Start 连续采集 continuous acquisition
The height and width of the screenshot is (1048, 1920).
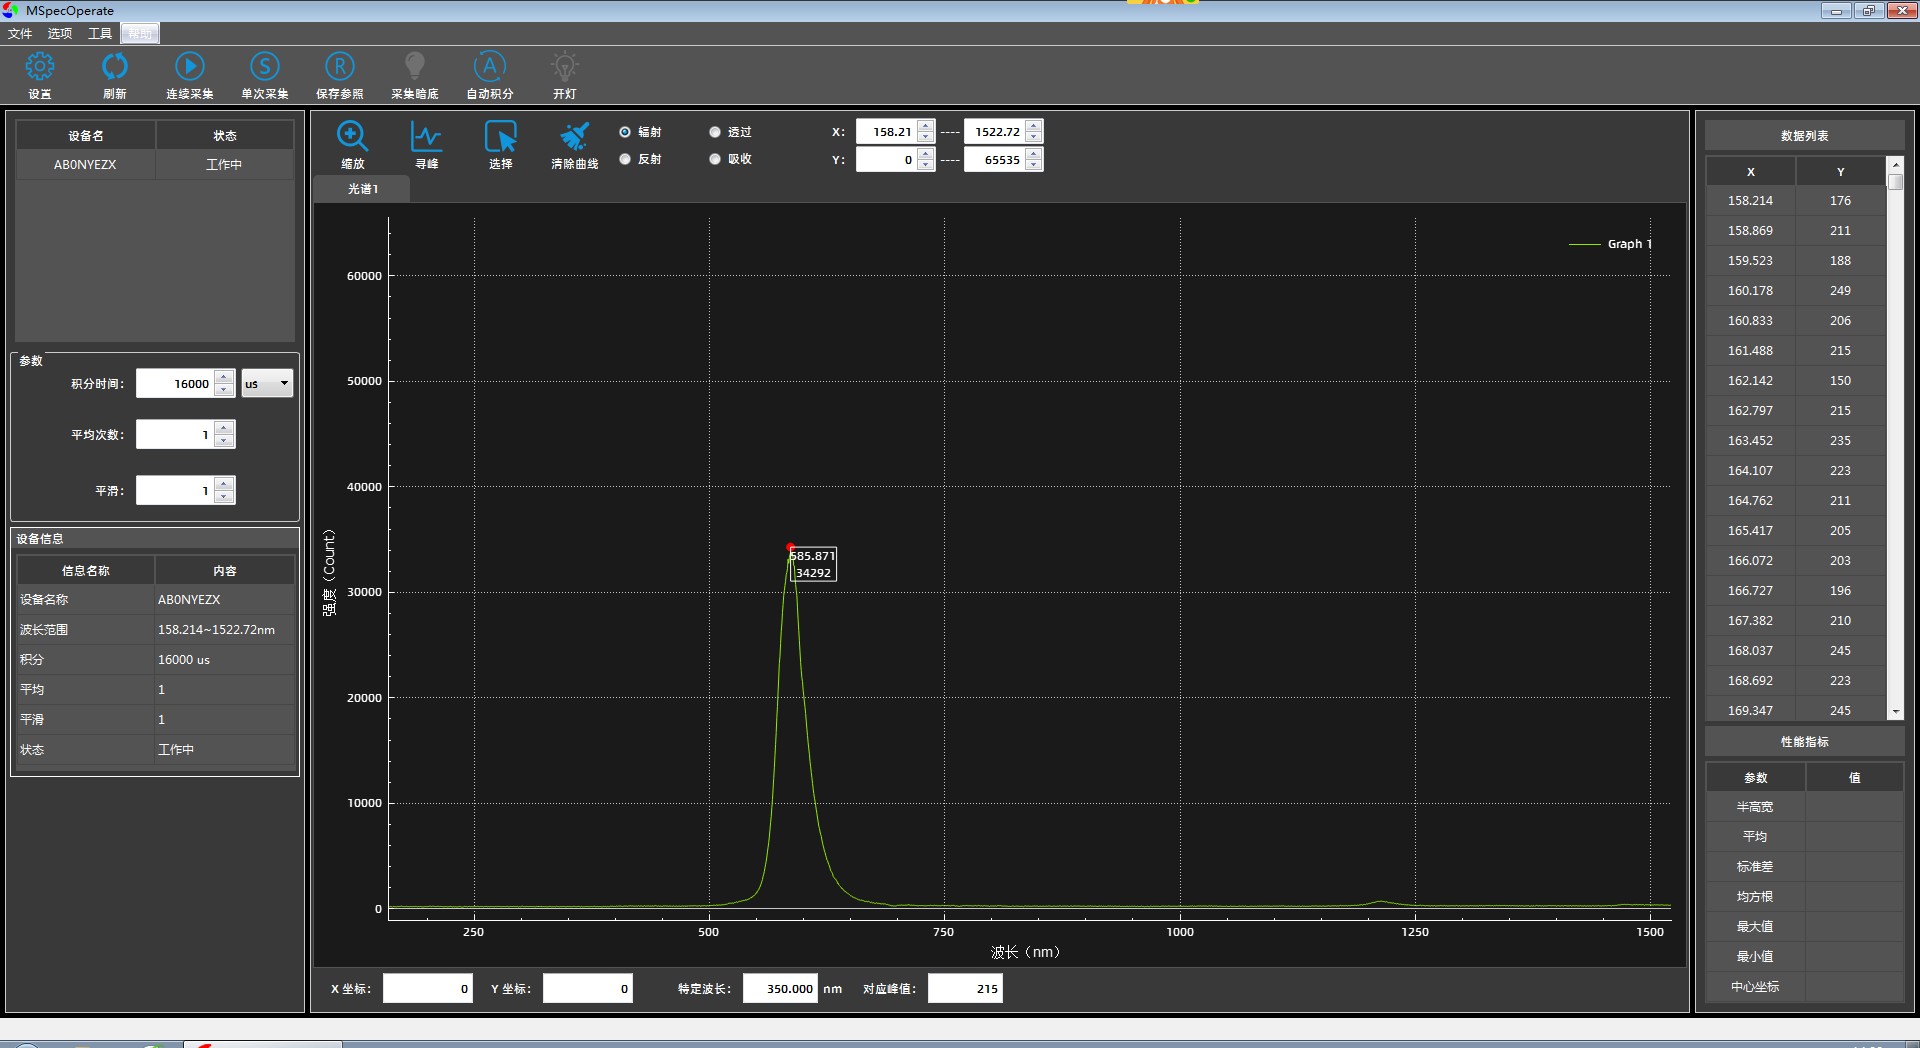[190, 67]
